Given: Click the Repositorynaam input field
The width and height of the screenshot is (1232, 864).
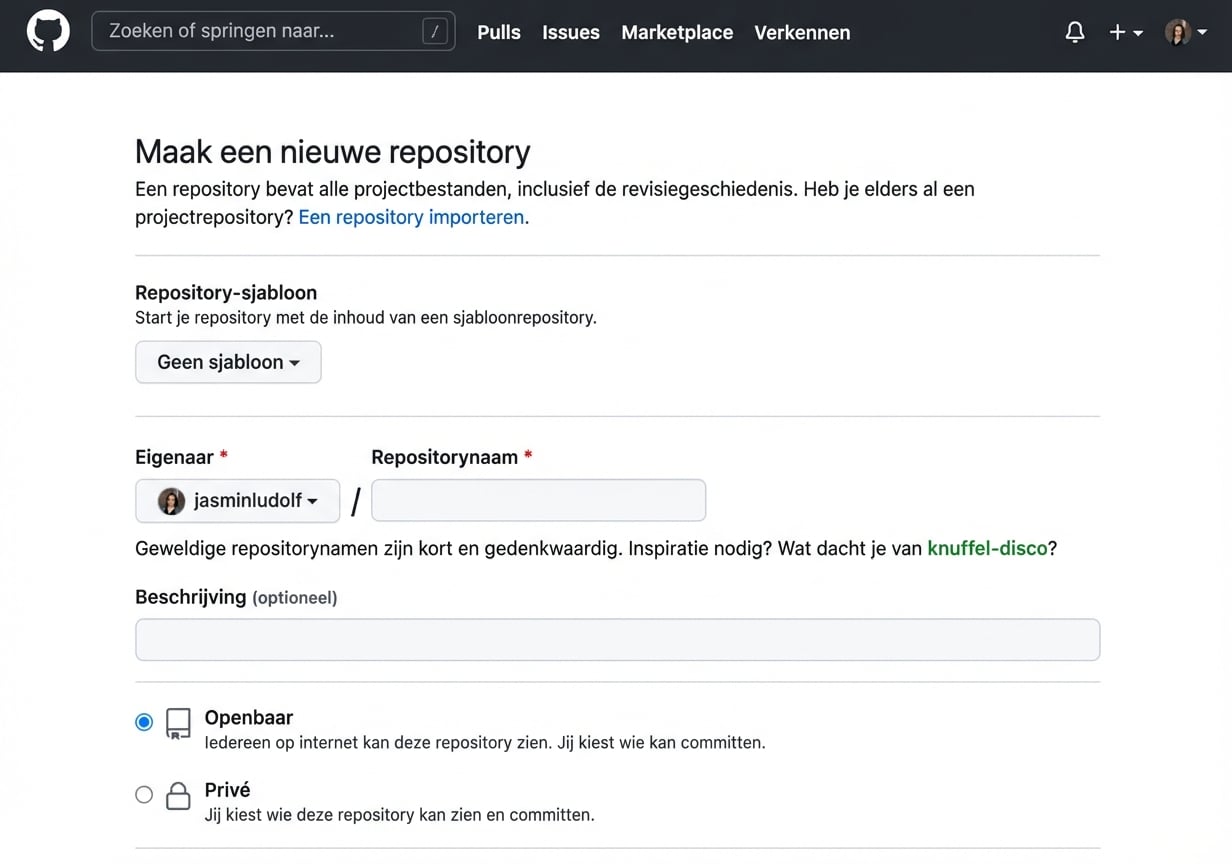Looking at the screenshot, I should click(538, 500).
